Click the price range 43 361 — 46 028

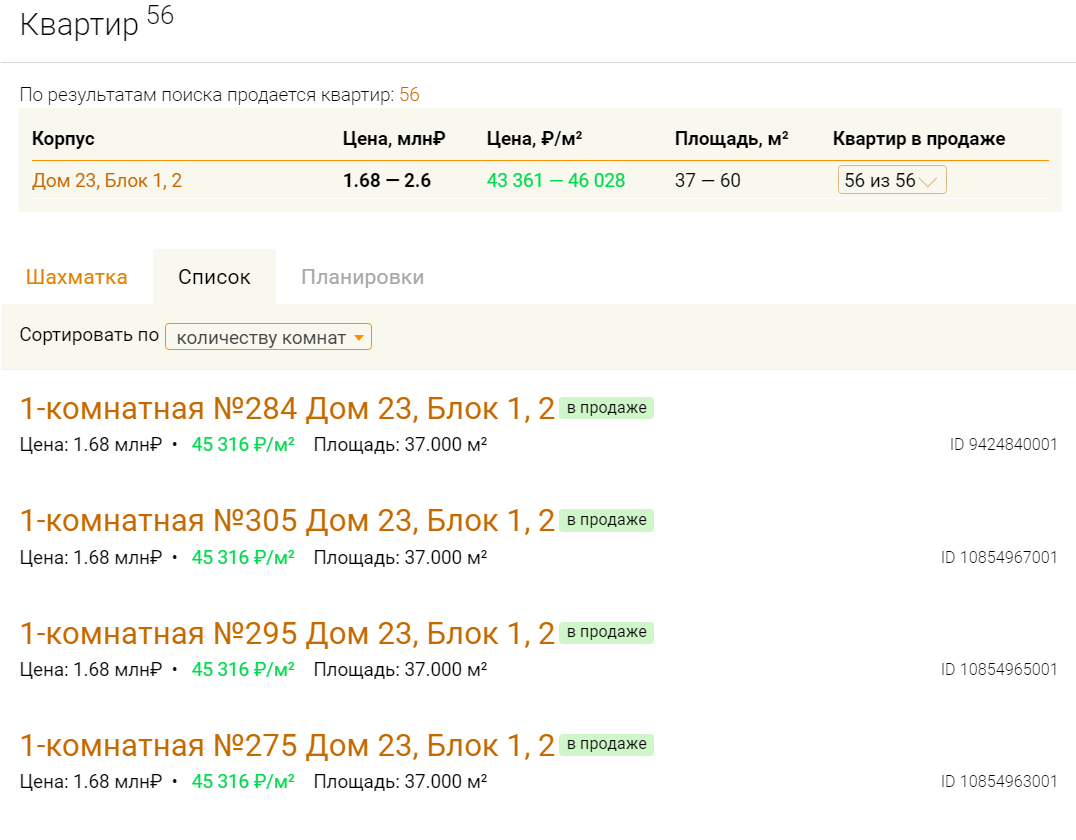[555, 180]
